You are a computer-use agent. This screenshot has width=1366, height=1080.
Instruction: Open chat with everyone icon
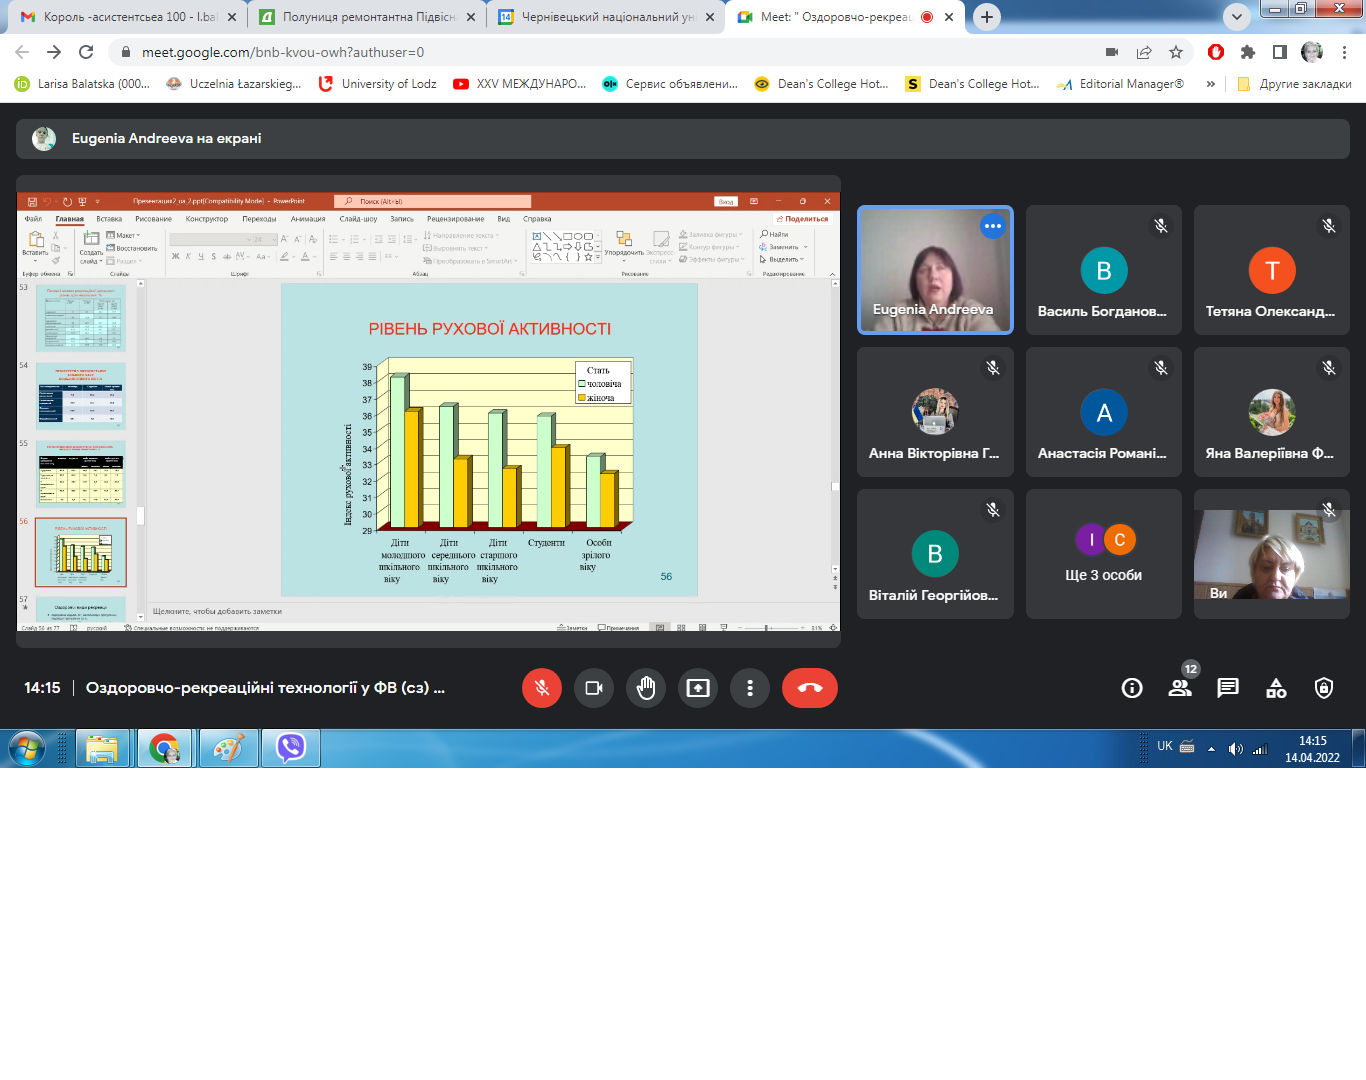coord(1228,688)
